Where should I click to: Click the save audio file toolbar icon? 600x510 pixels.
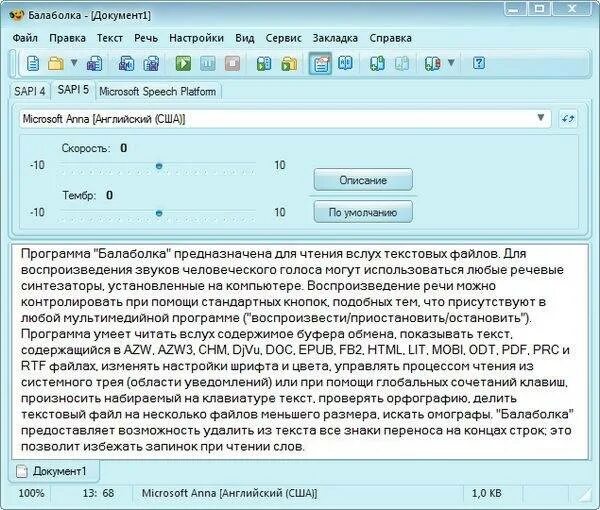[x=127, y=63]
